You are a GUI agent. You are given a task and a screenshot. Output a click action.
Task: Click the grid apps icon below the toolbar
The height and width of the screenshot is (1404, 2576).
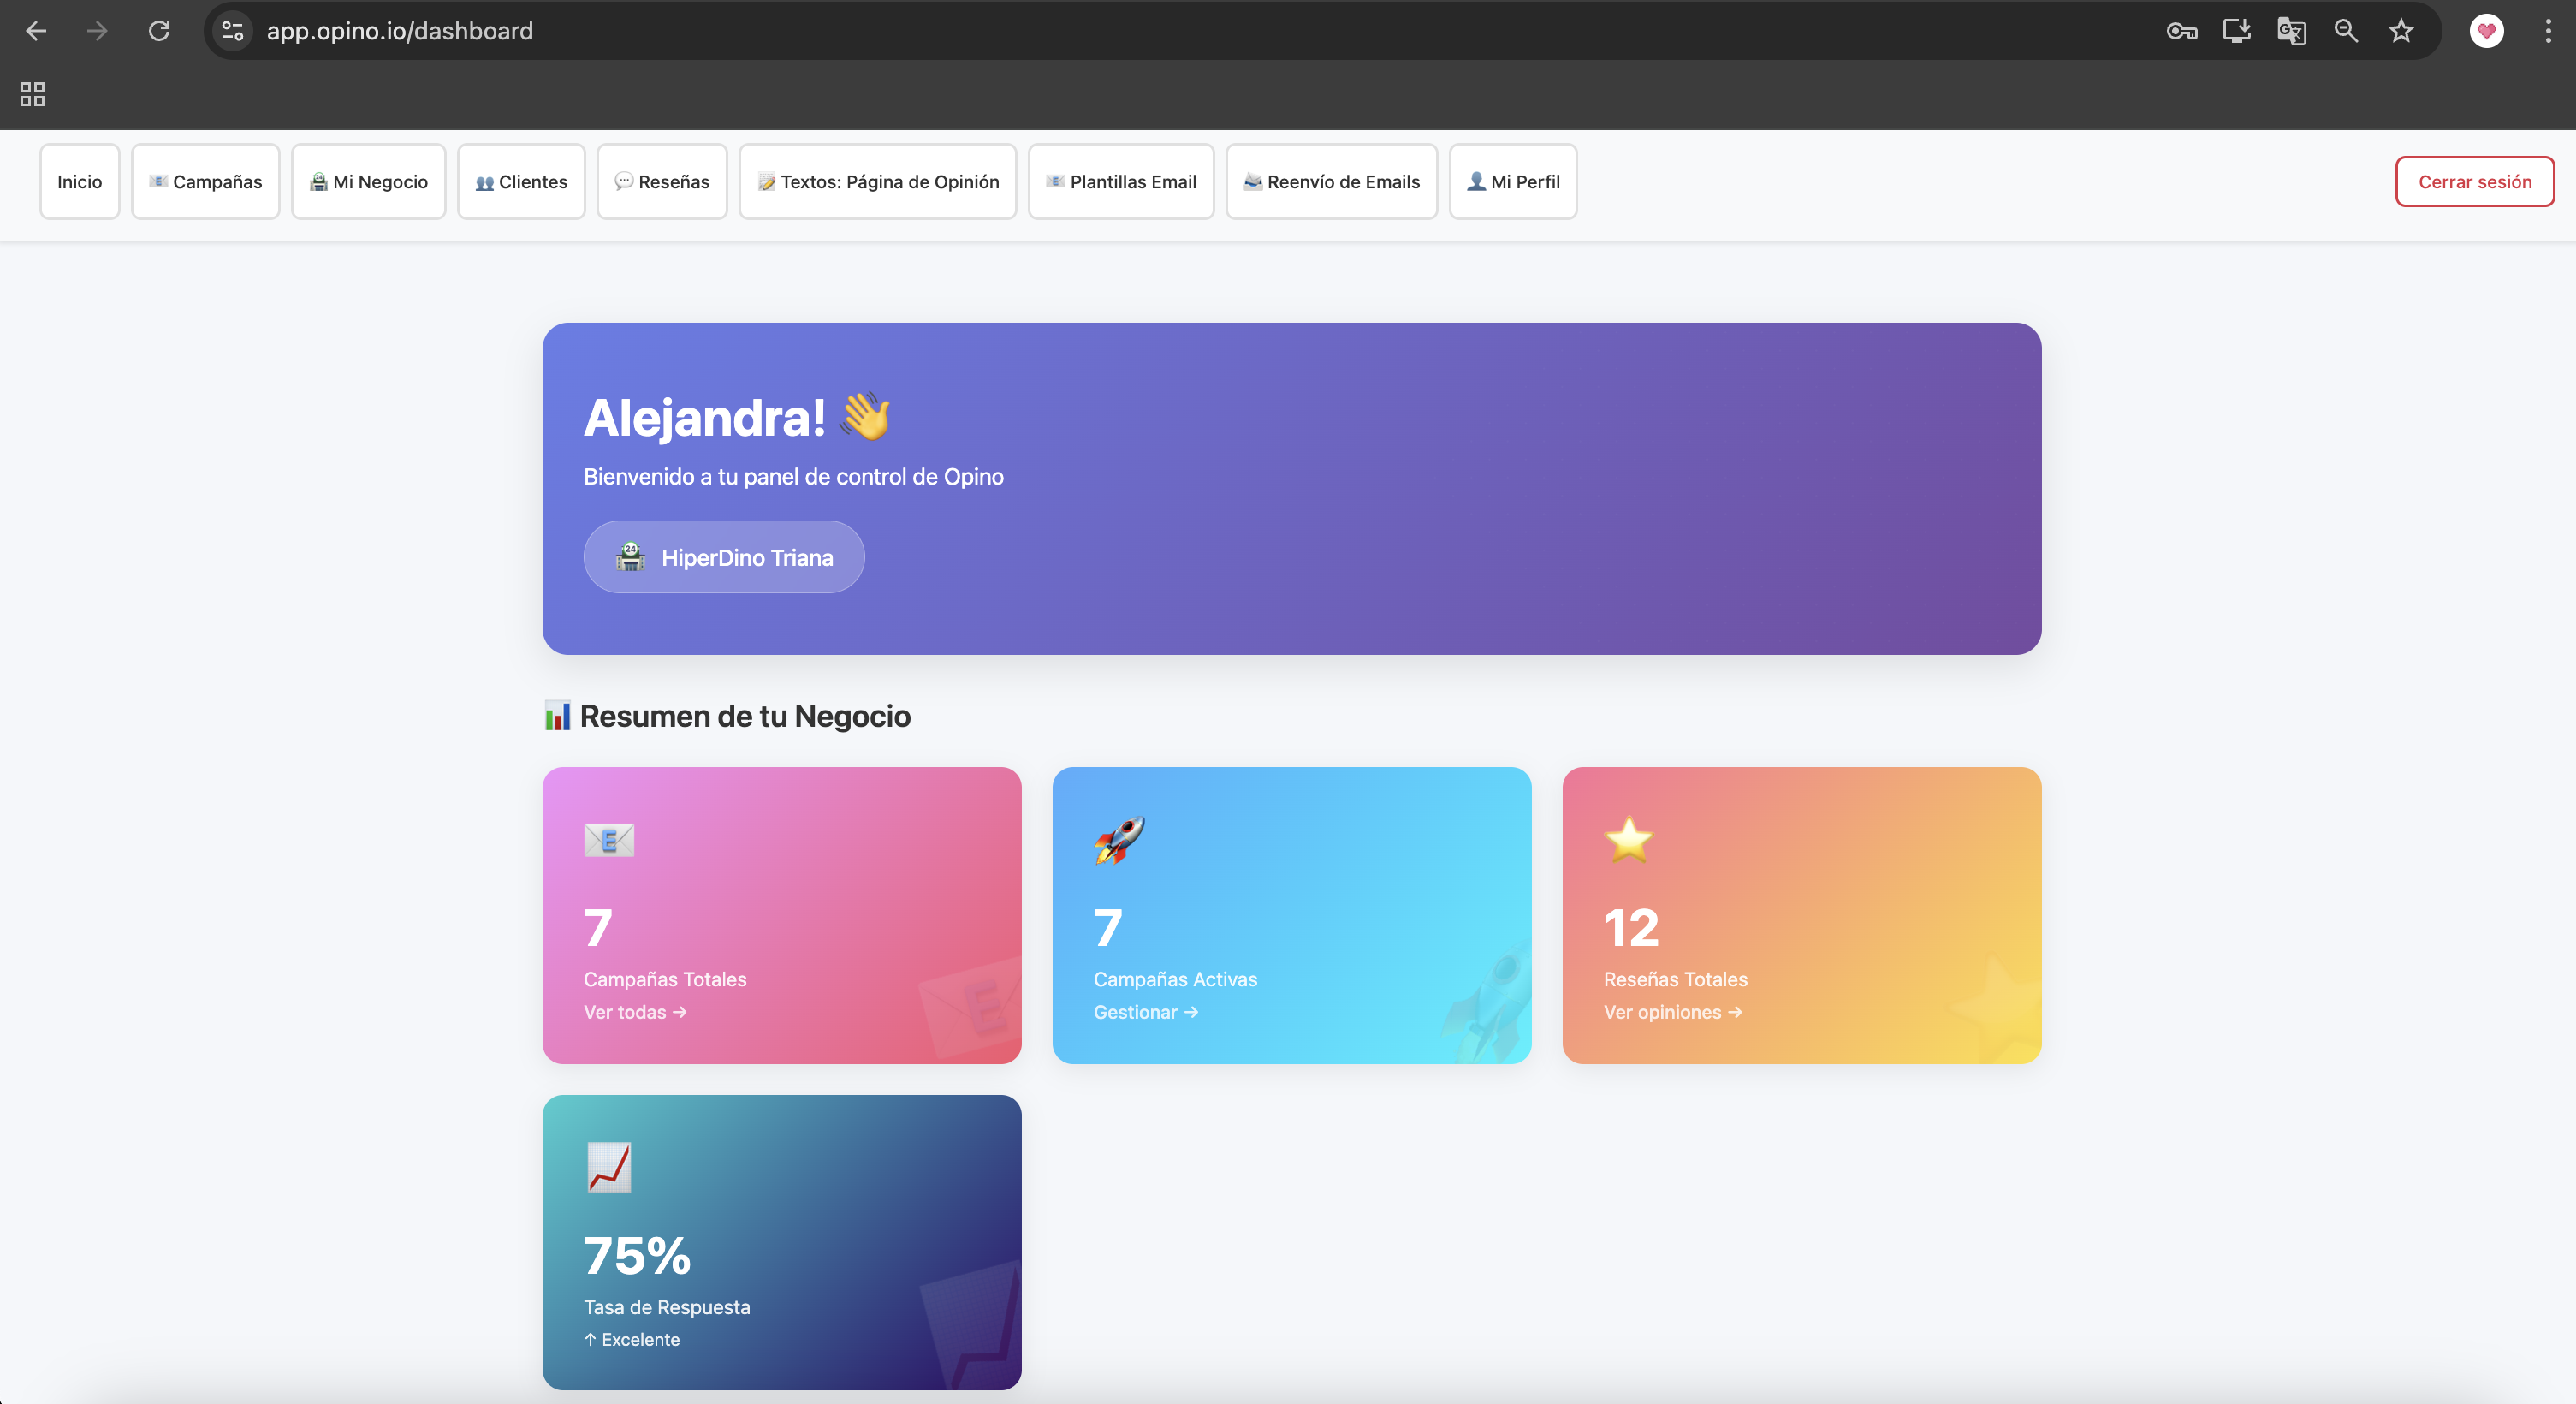32,94
